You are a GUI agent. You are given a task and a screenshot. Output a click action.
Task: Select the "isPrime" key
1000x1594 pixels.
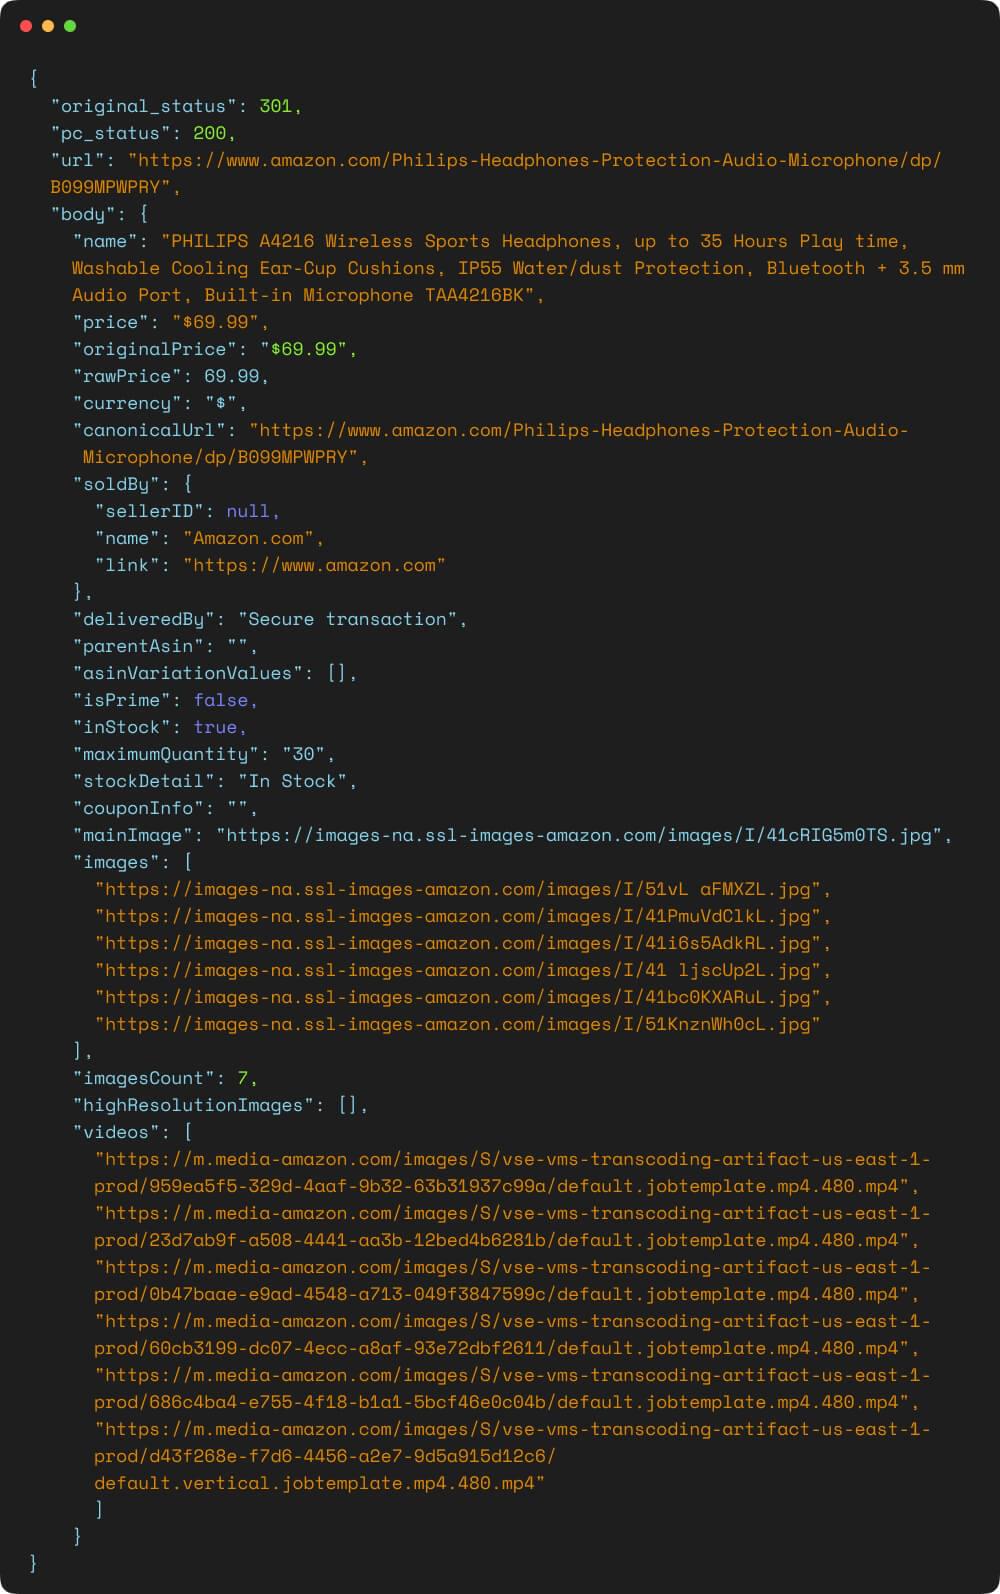pyautogui.click(x=122, y=700)
